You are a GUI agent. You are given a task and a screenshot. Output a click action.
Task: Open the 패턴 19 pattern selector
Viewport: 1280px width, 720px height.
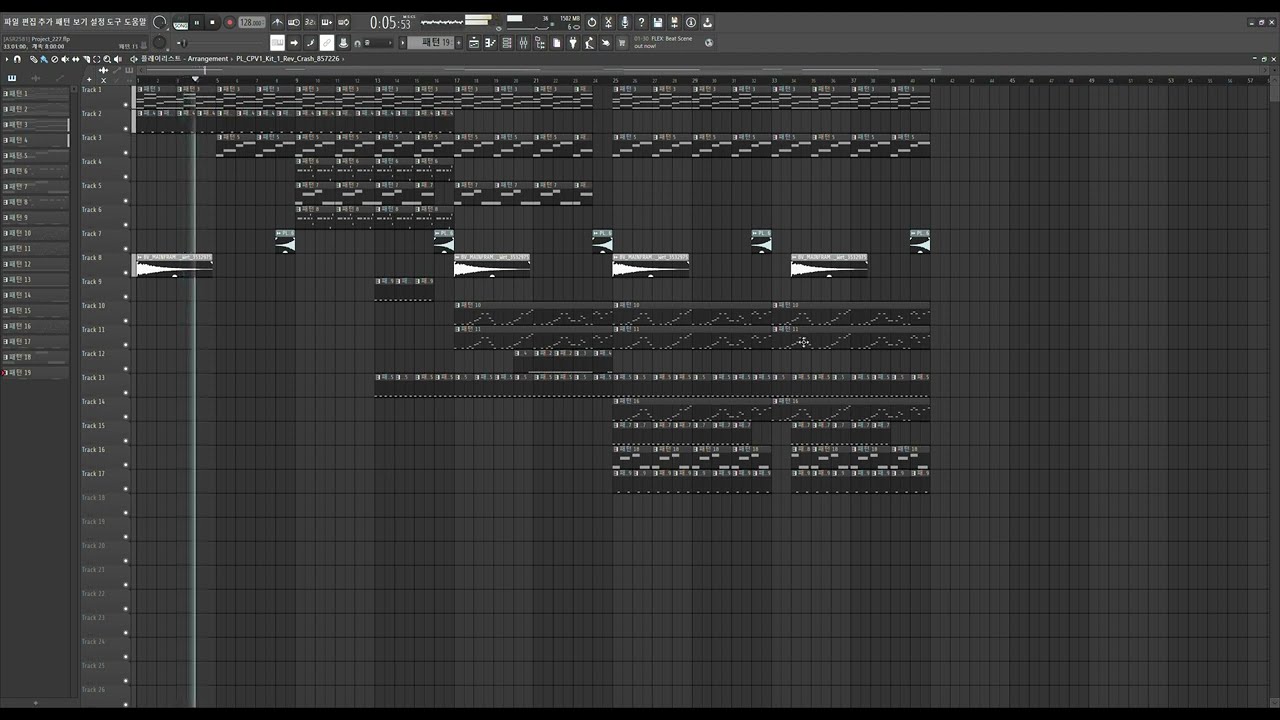pyautogui.click(x=431, y=43)
